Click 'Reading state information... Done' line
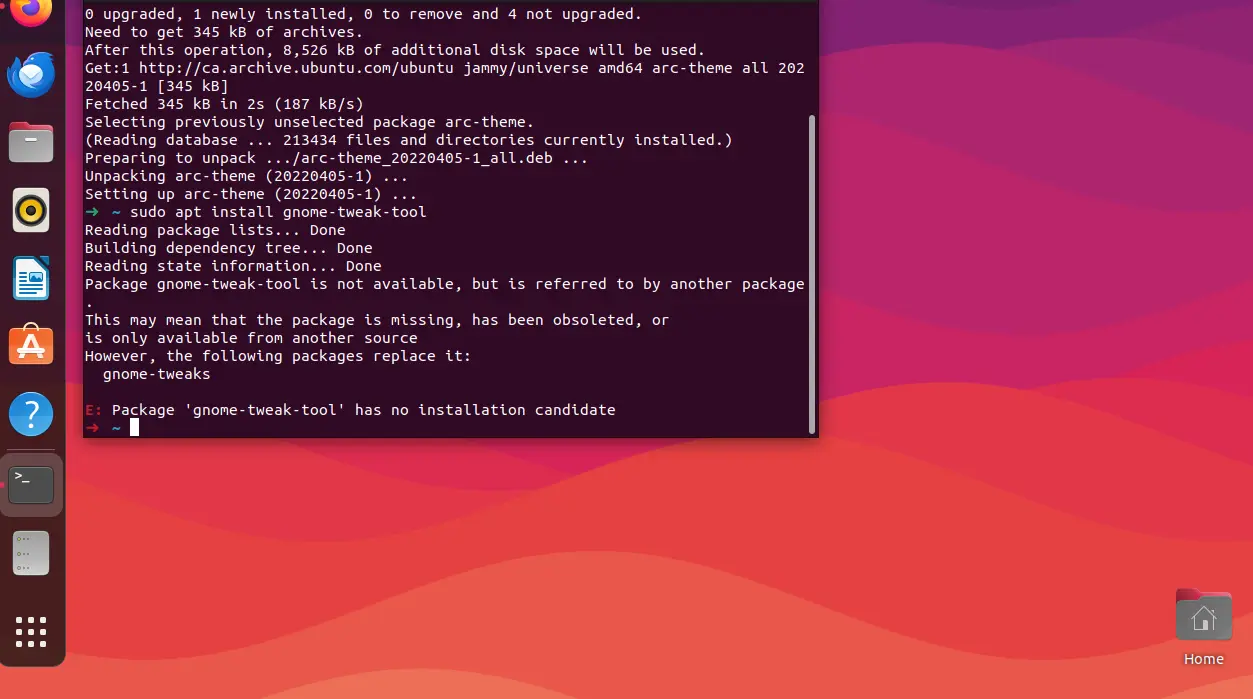The width and height of the screenshot is (1253, 699). tap(233, 266)
